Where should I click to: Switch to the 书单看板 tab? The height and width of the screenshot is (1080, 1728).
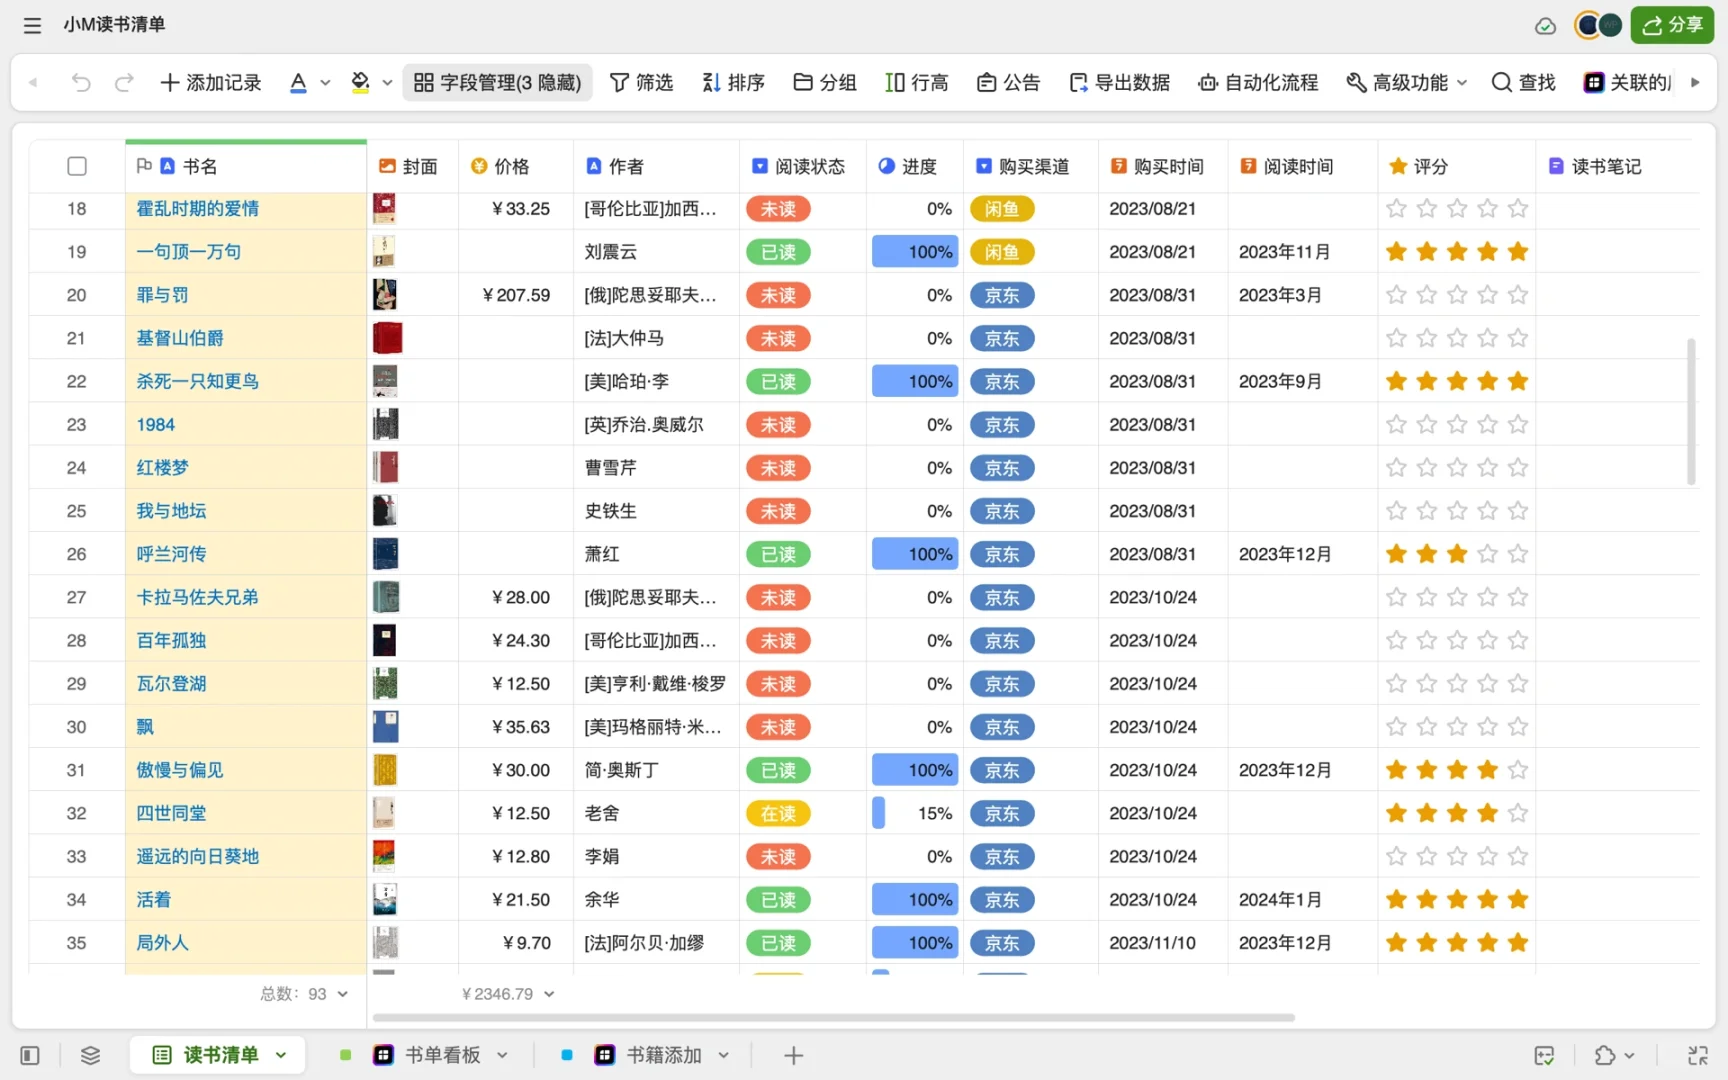(x=441, y=1054)
